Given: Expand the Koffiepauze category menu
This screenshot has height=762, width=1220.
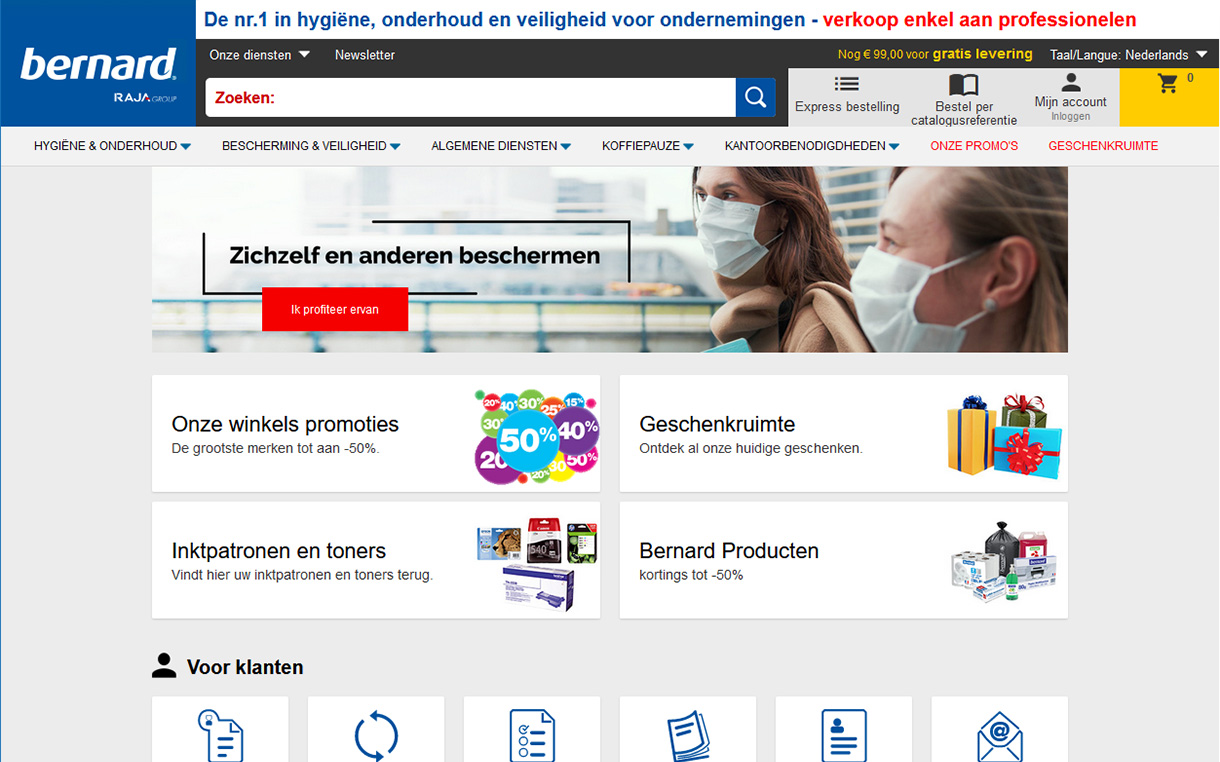Looking at the screenshot, I should [647, 146].
